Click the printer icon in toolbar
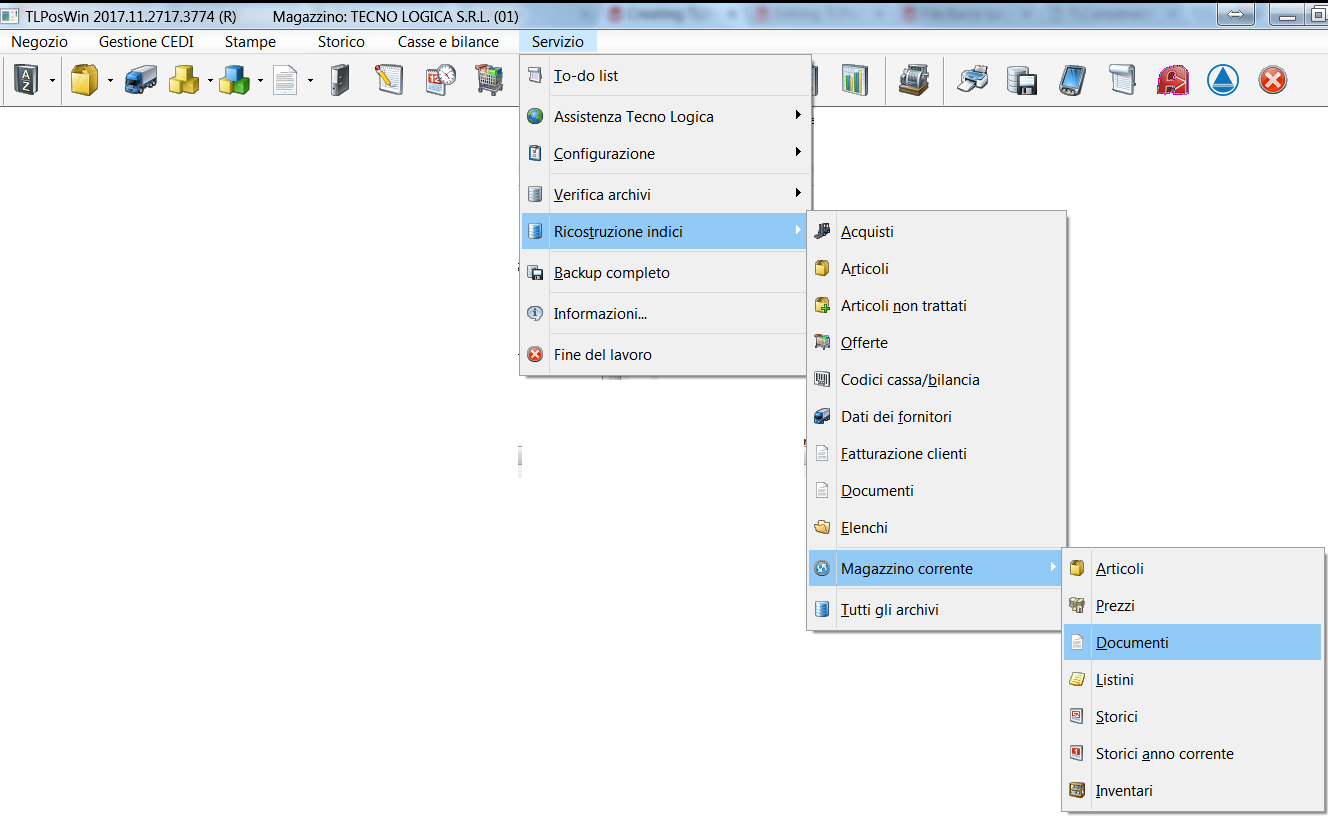Screen dimensions: 1328x816 tap(973, 80)
